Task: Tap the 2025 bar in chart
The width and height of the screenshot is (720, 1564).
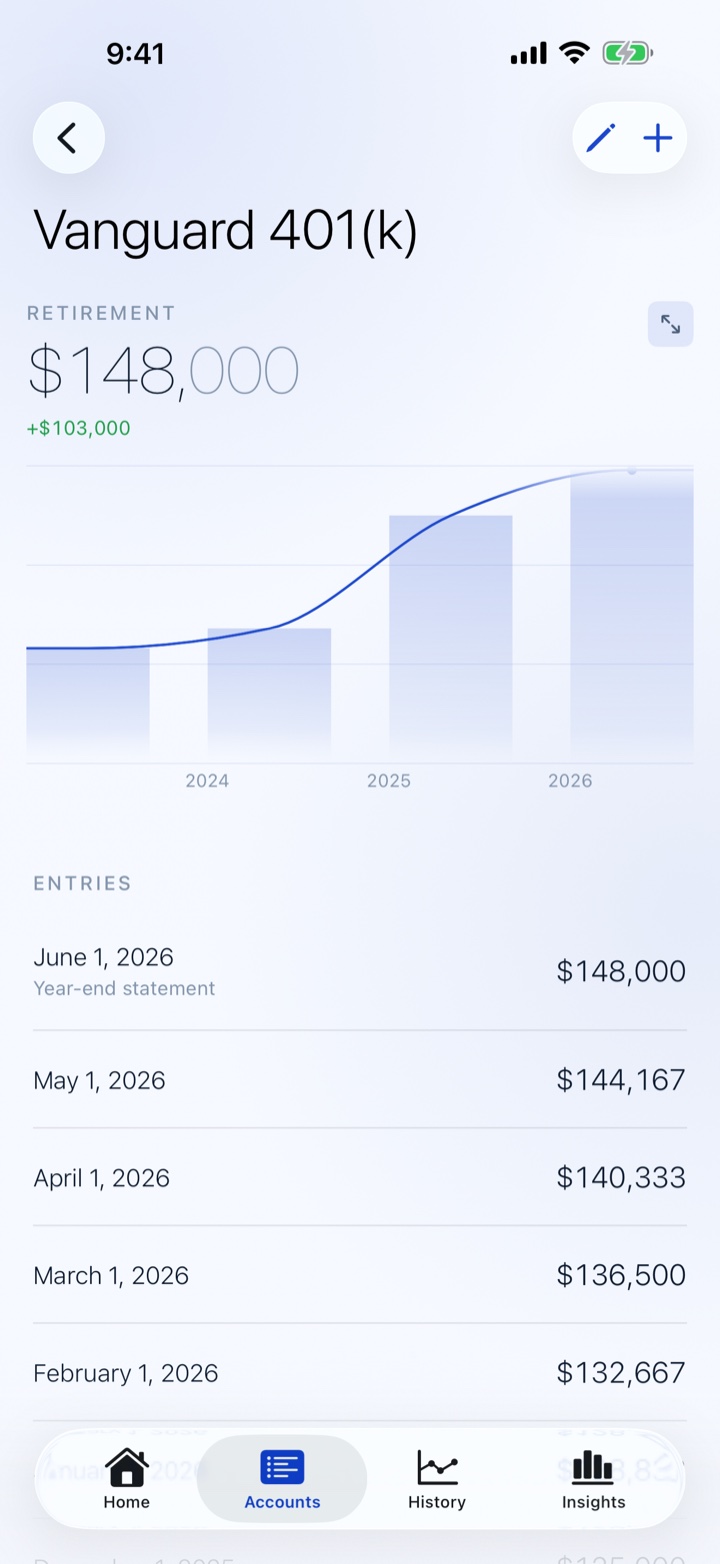Action: (450, 638)
